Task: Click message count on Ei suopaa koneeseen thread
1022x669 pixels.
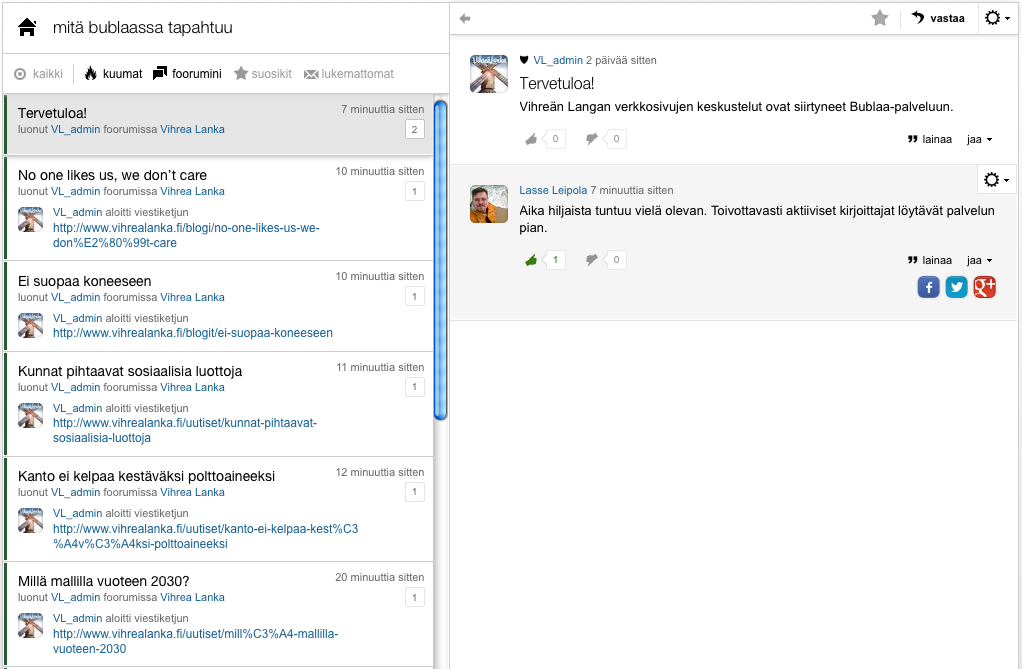Action: pyautogui.click(x=415, y=297)
